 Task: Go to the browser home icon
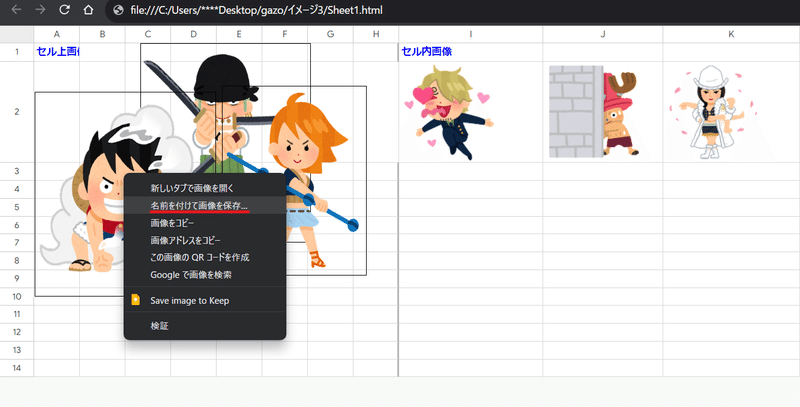pos(88,10)
